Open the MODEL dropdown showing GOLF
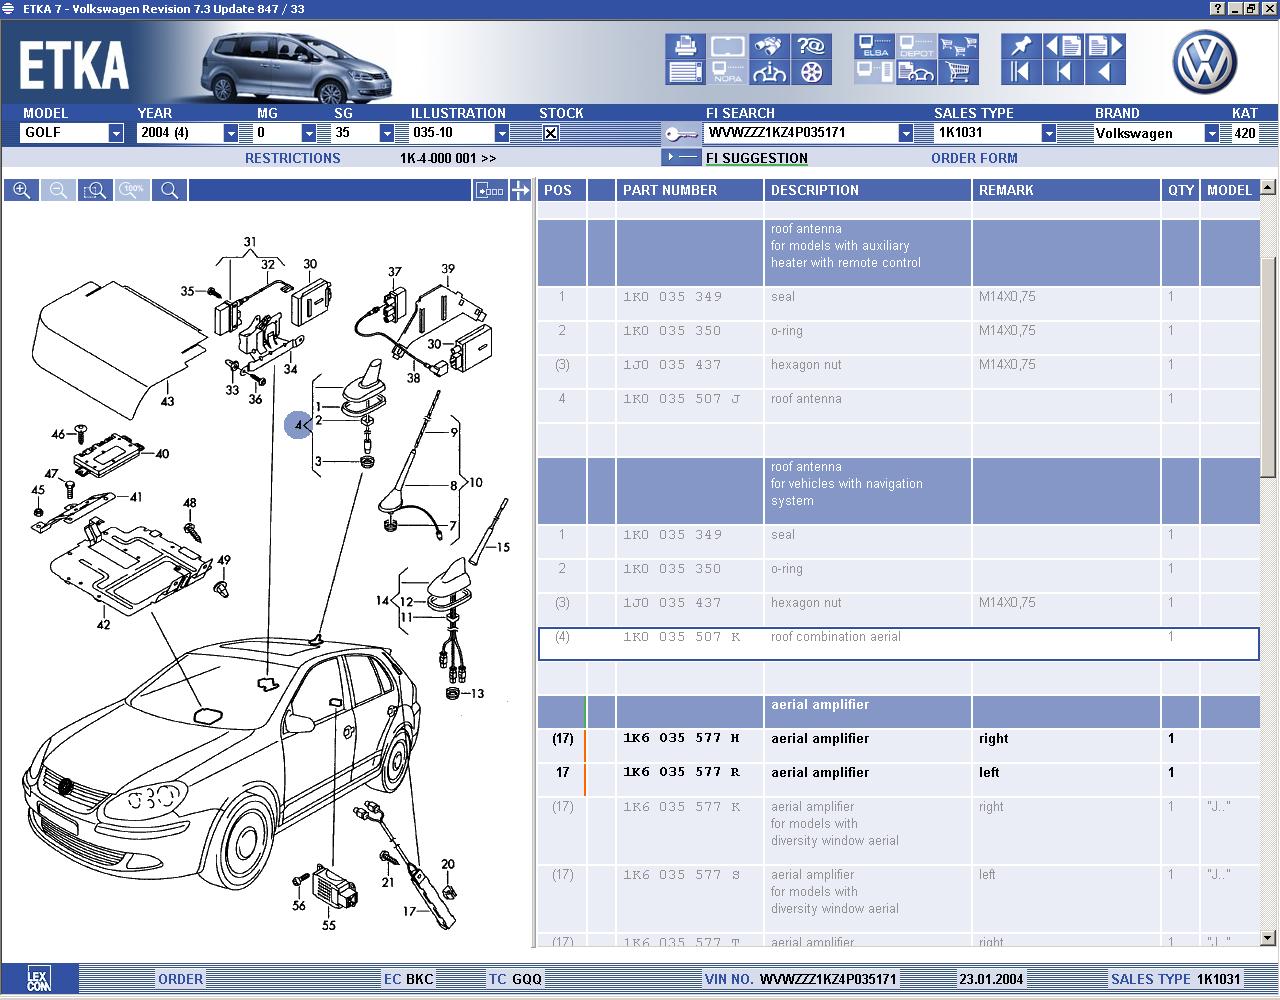The image size is (1280, 1000). click(116, 133)
